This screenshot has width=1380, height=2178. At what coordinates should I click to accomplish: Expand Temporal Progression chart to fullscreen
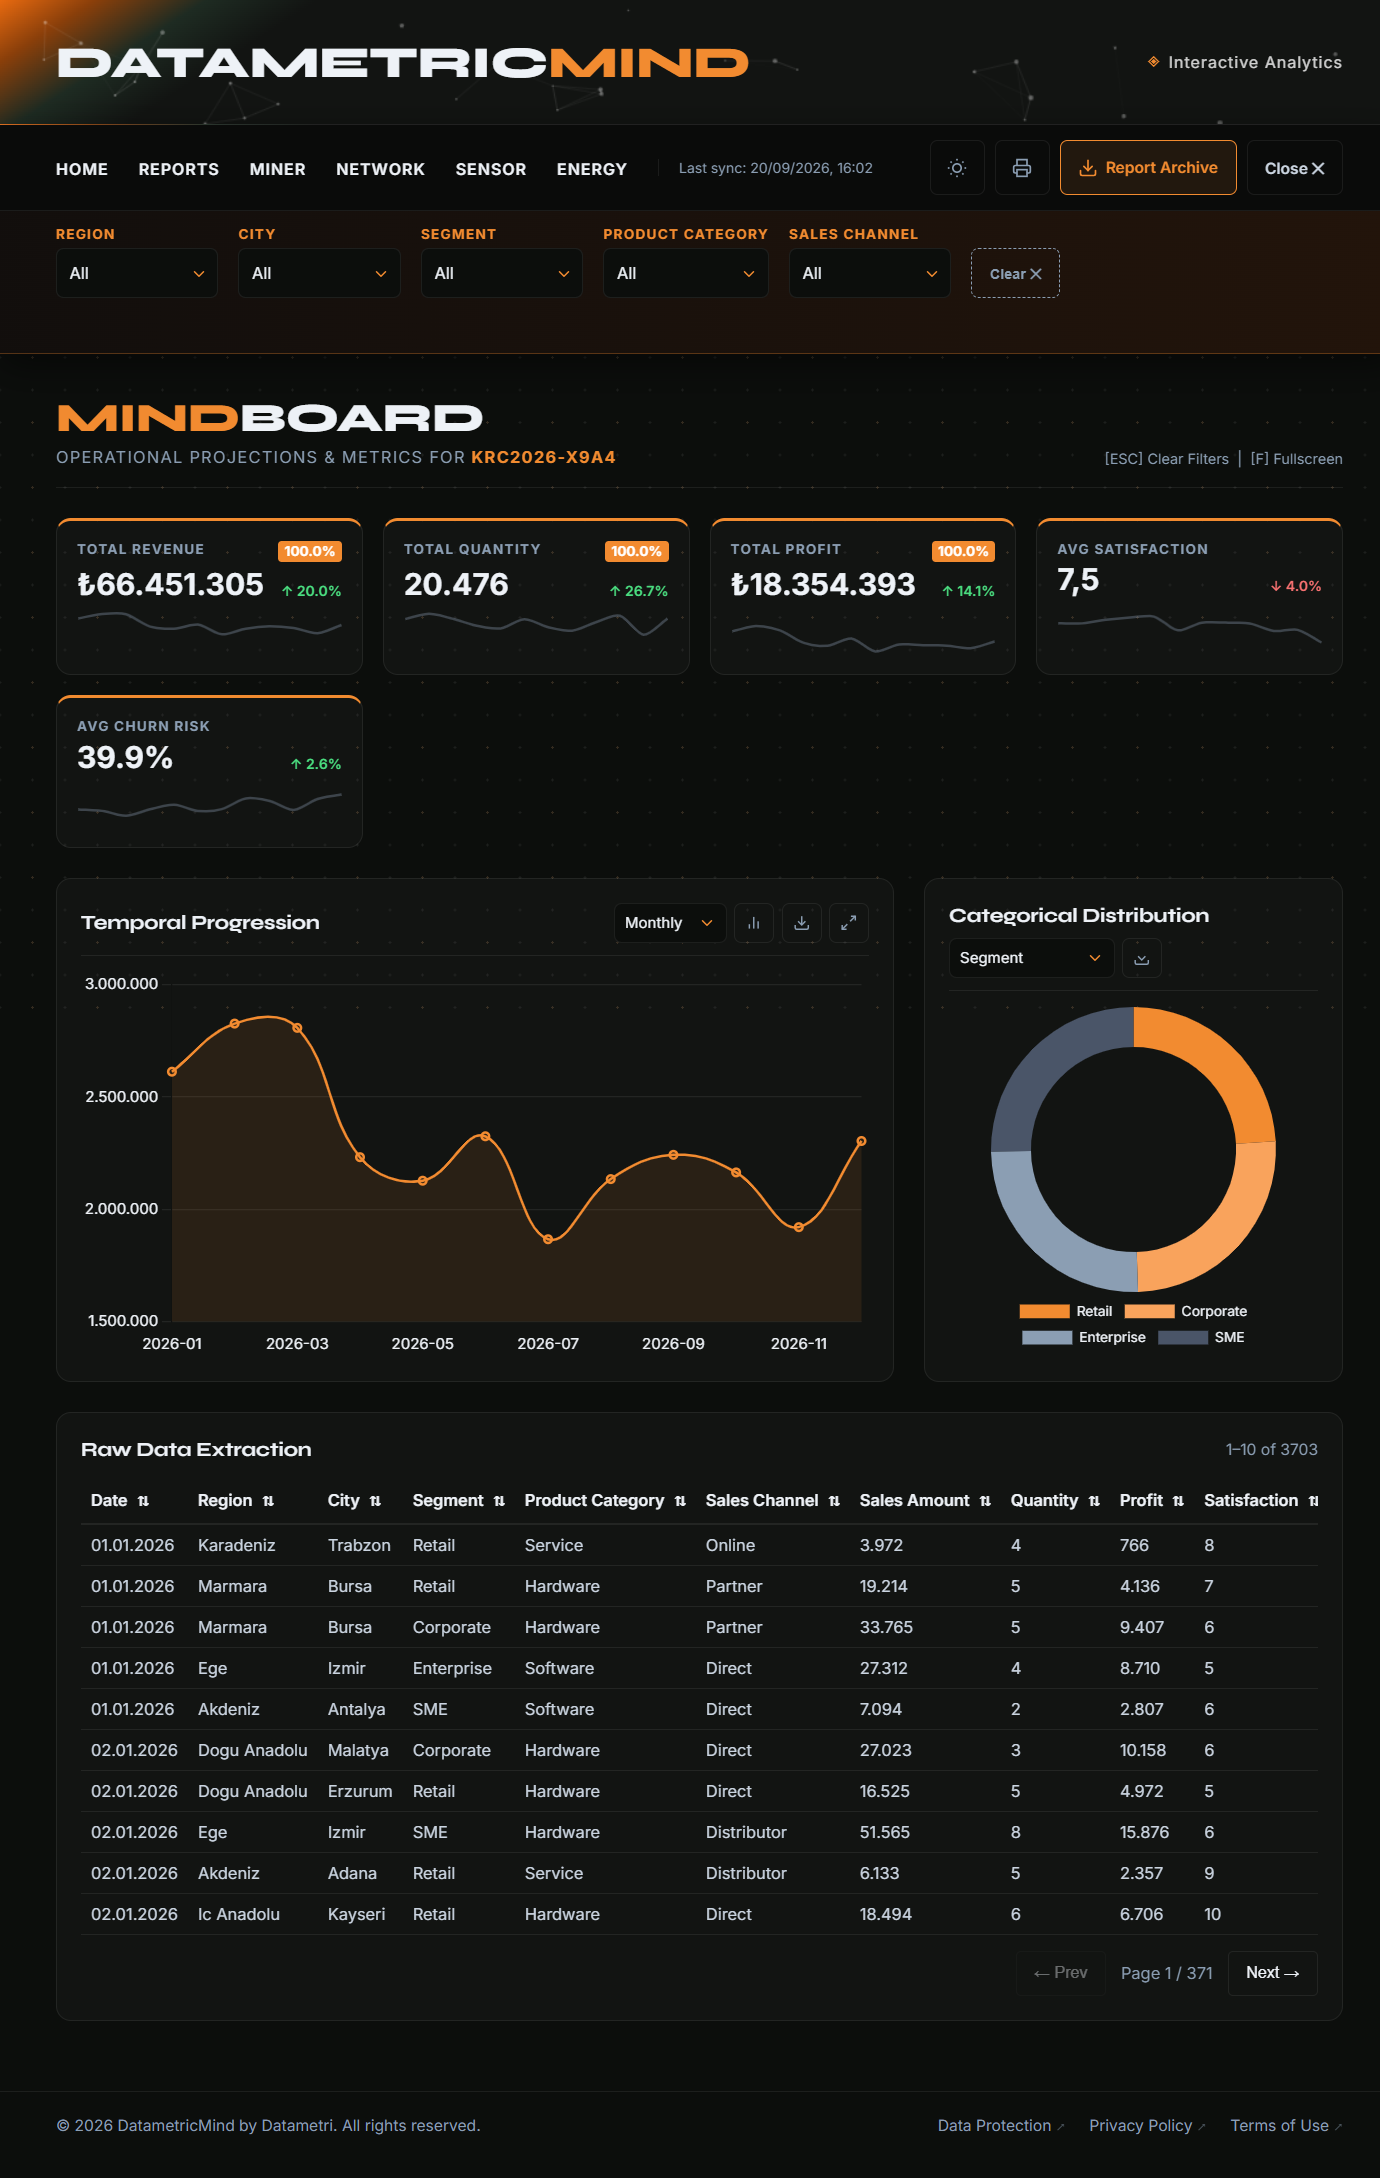[x=849, y=923]
